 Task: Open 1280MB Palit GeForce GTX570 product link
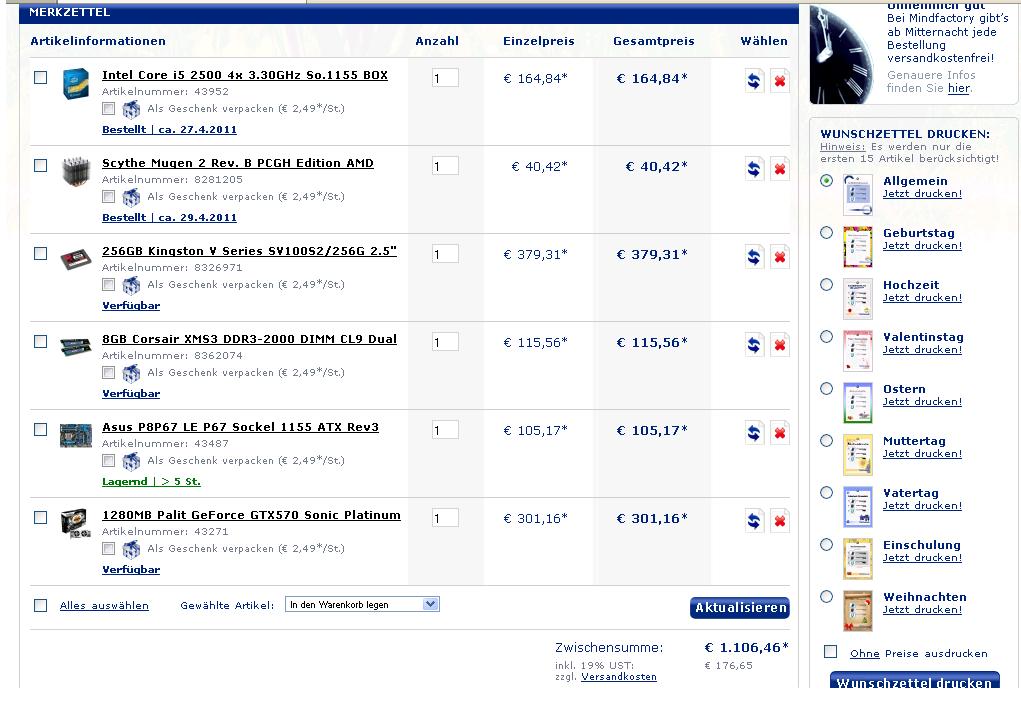(x=251, y=515)
